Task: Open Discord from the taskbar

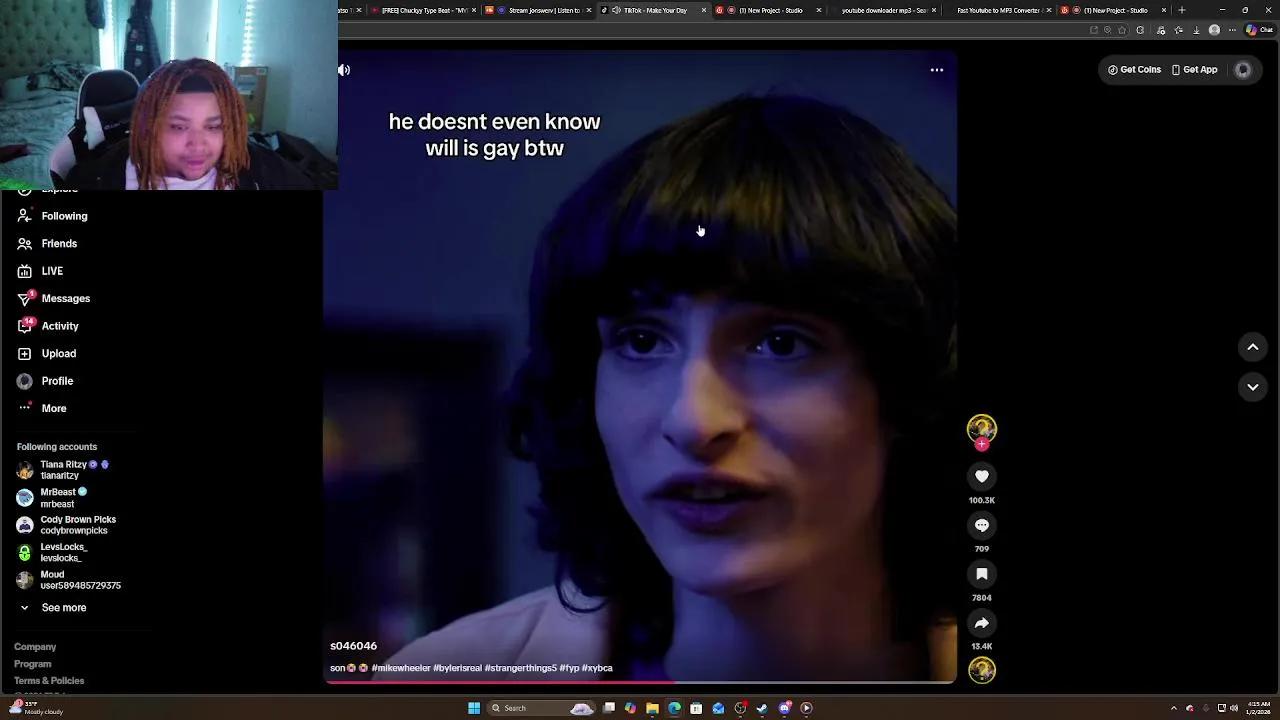Action: click(785, 708)
